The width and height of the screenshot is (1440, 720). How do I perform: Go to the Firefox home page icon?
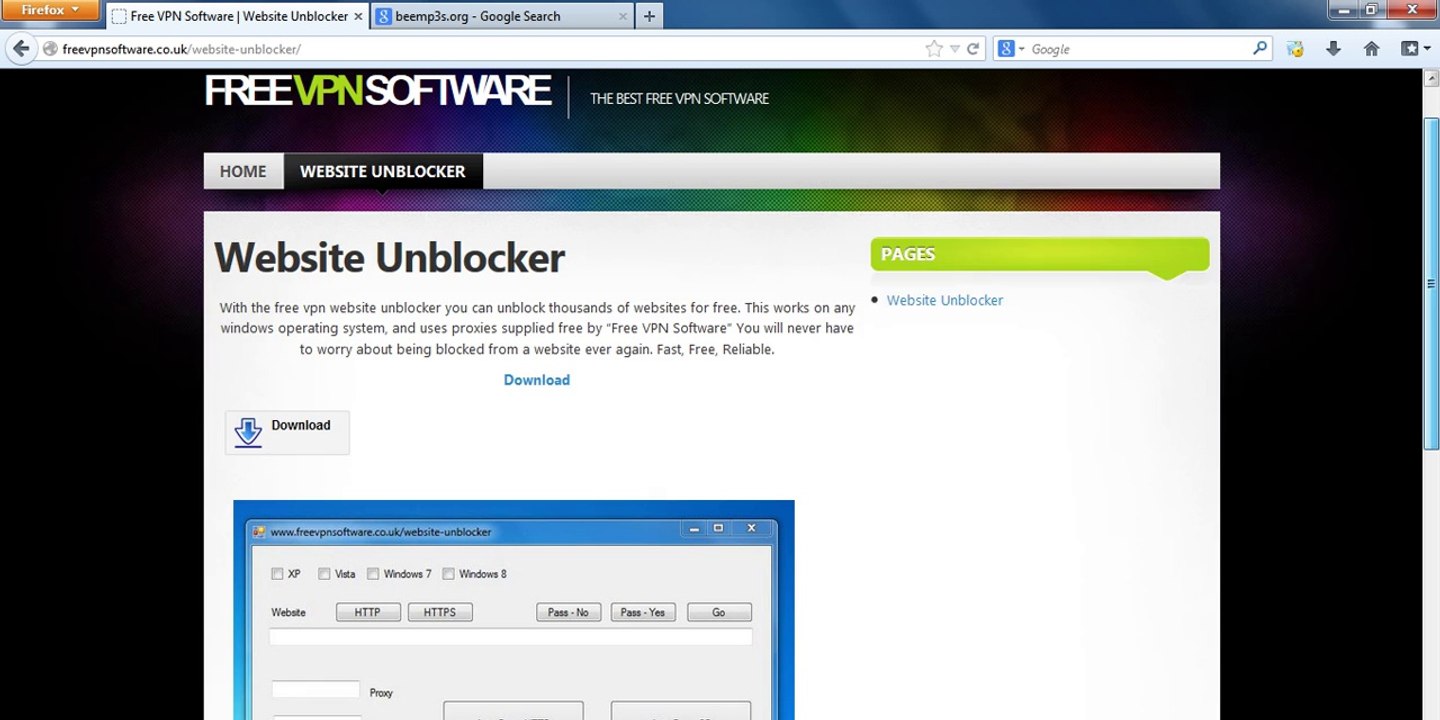coord(1371,48)
